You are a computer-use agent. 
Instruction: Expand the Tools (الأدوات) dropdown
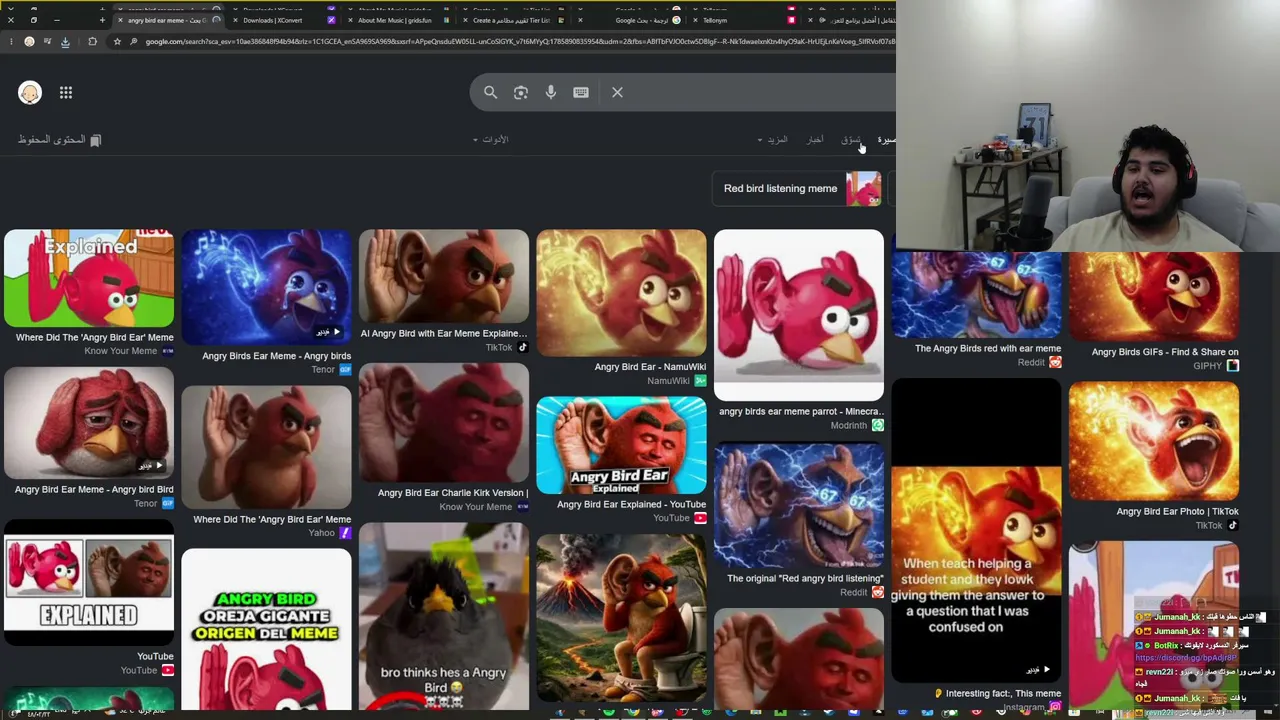(491, 140)
